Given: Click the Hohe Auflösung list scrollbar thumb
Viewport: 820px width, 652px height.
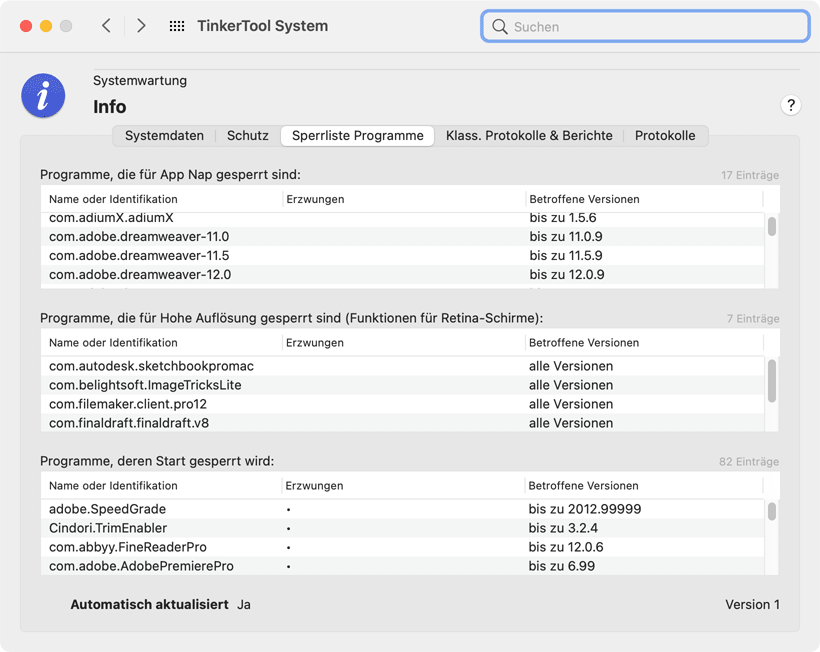Looking at the screenshot, I should coord(771,381).
